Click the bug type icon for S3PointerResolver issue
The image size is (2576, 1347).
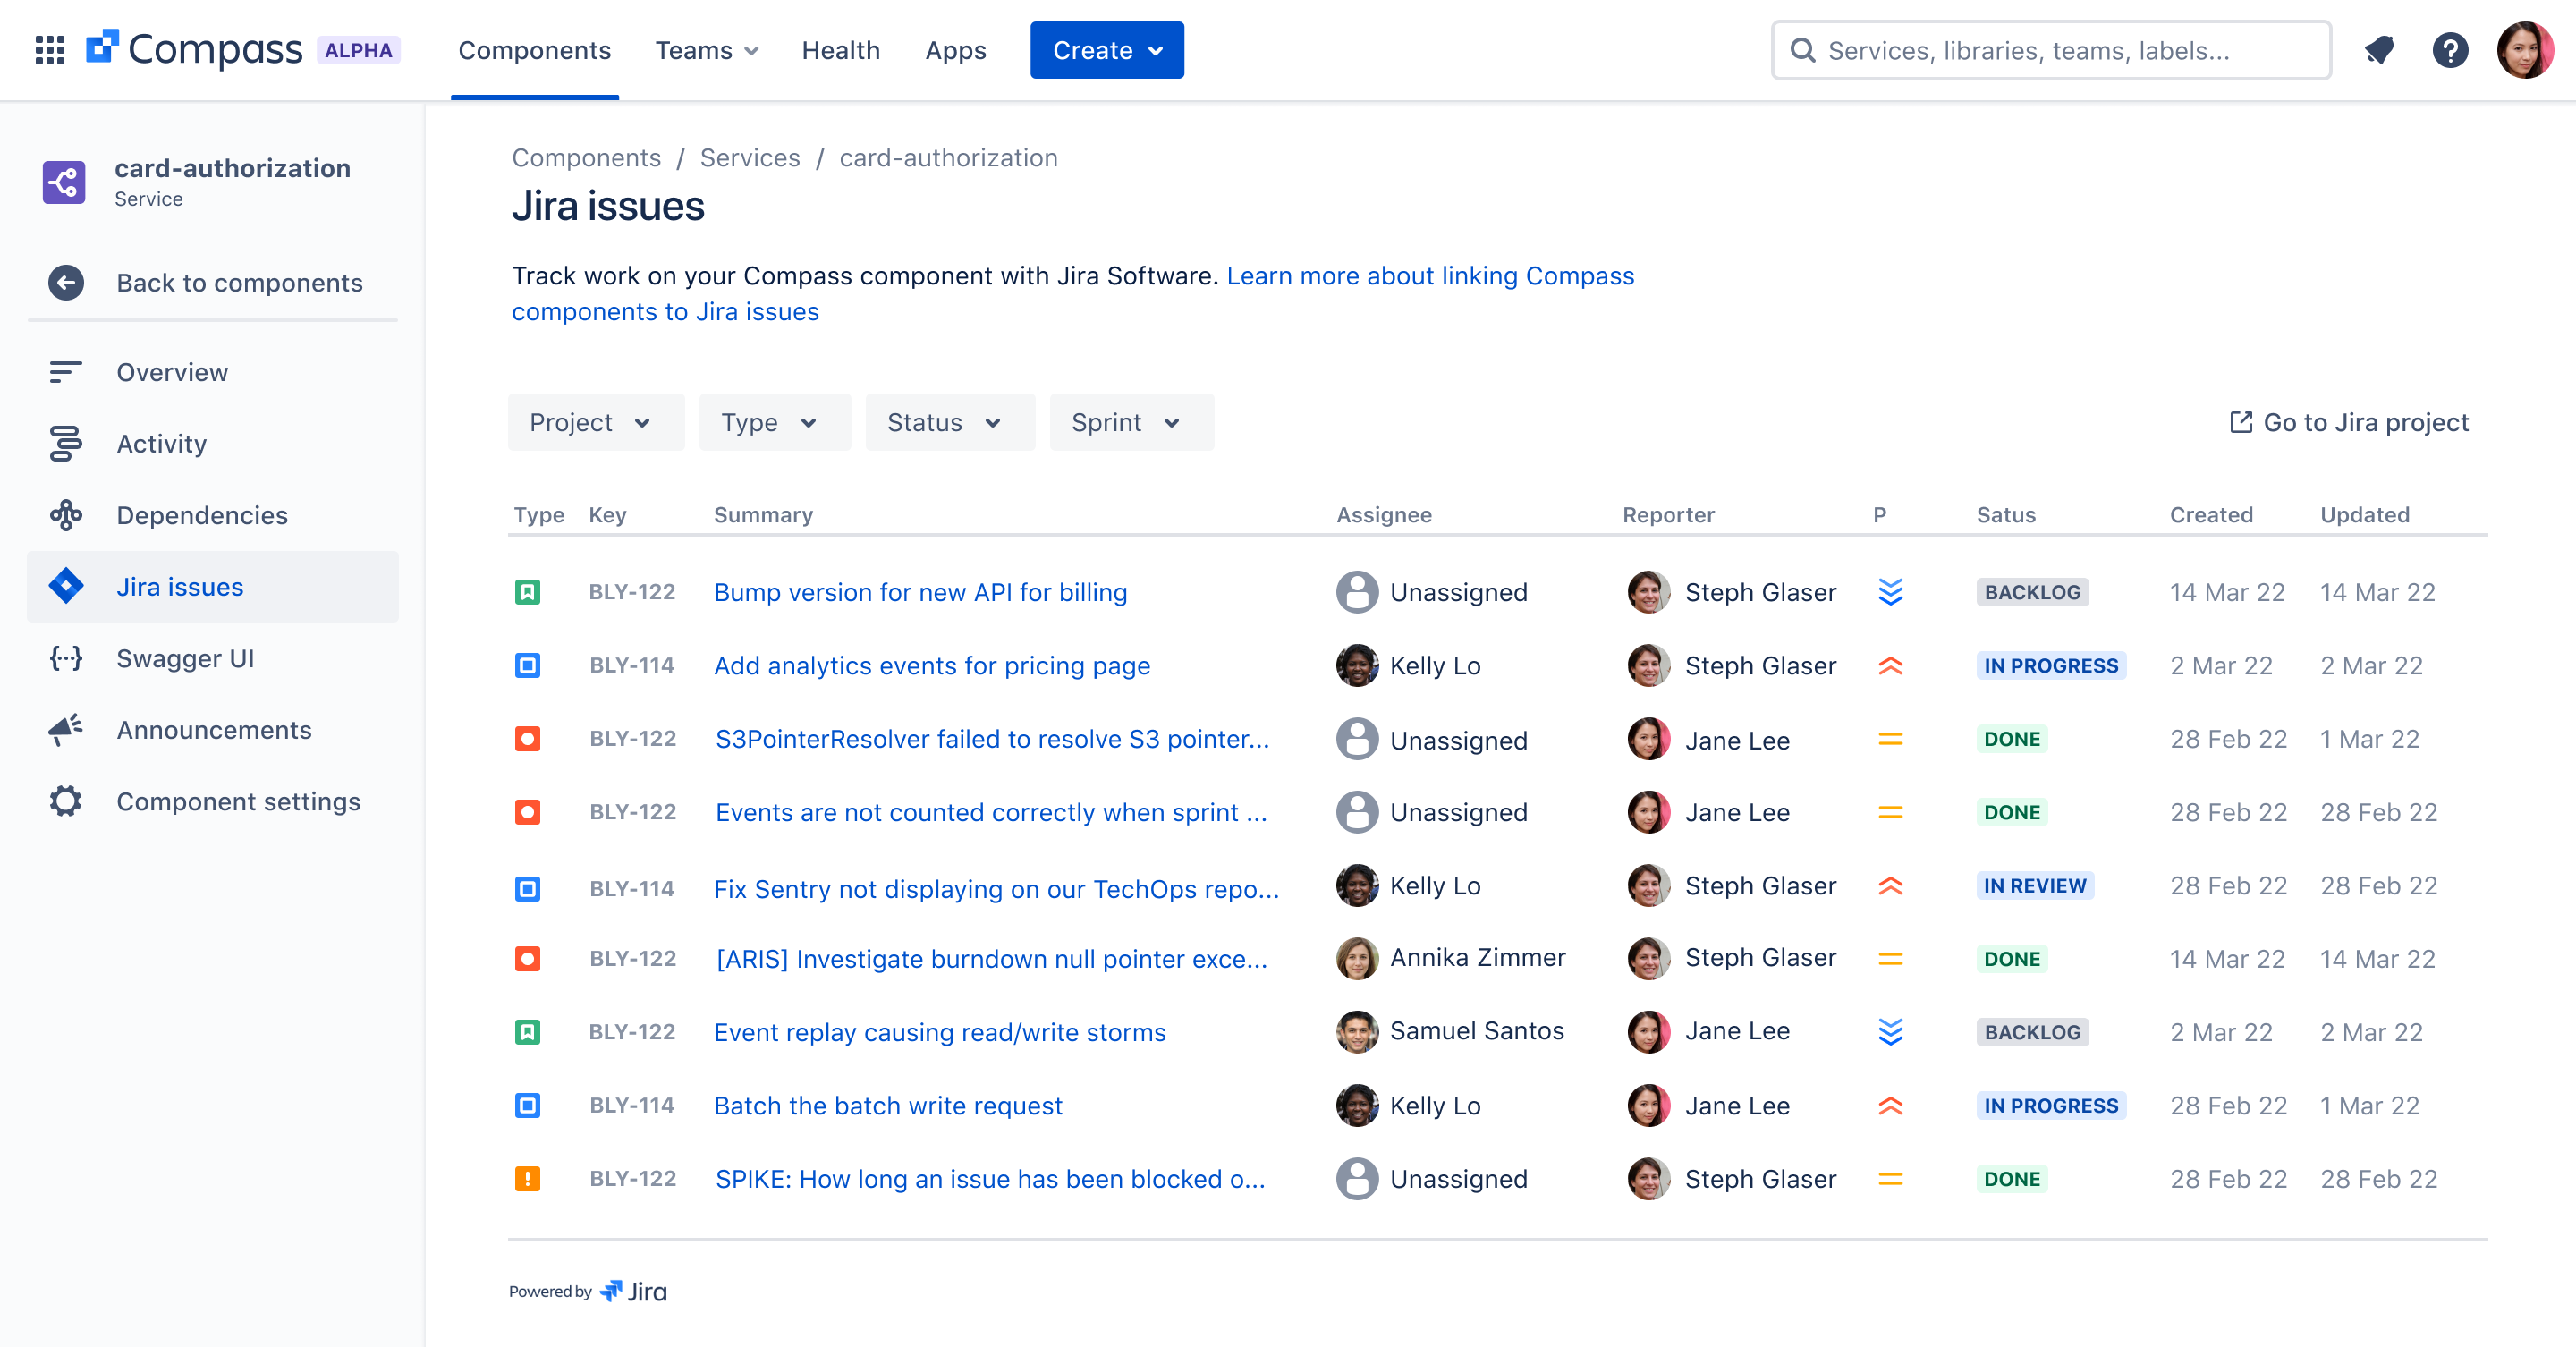(x=527, y=739)
